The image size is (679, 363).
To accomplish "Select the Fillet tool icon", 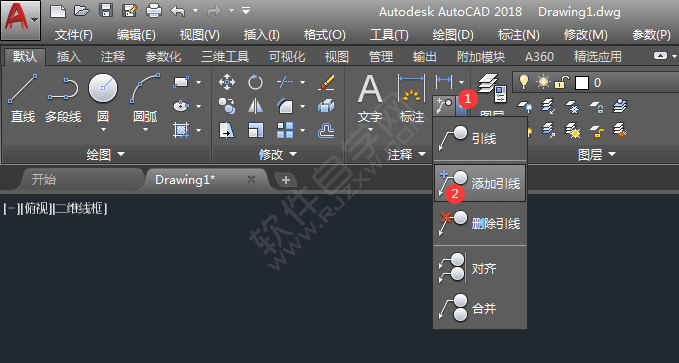I will (x=284, y=106).
